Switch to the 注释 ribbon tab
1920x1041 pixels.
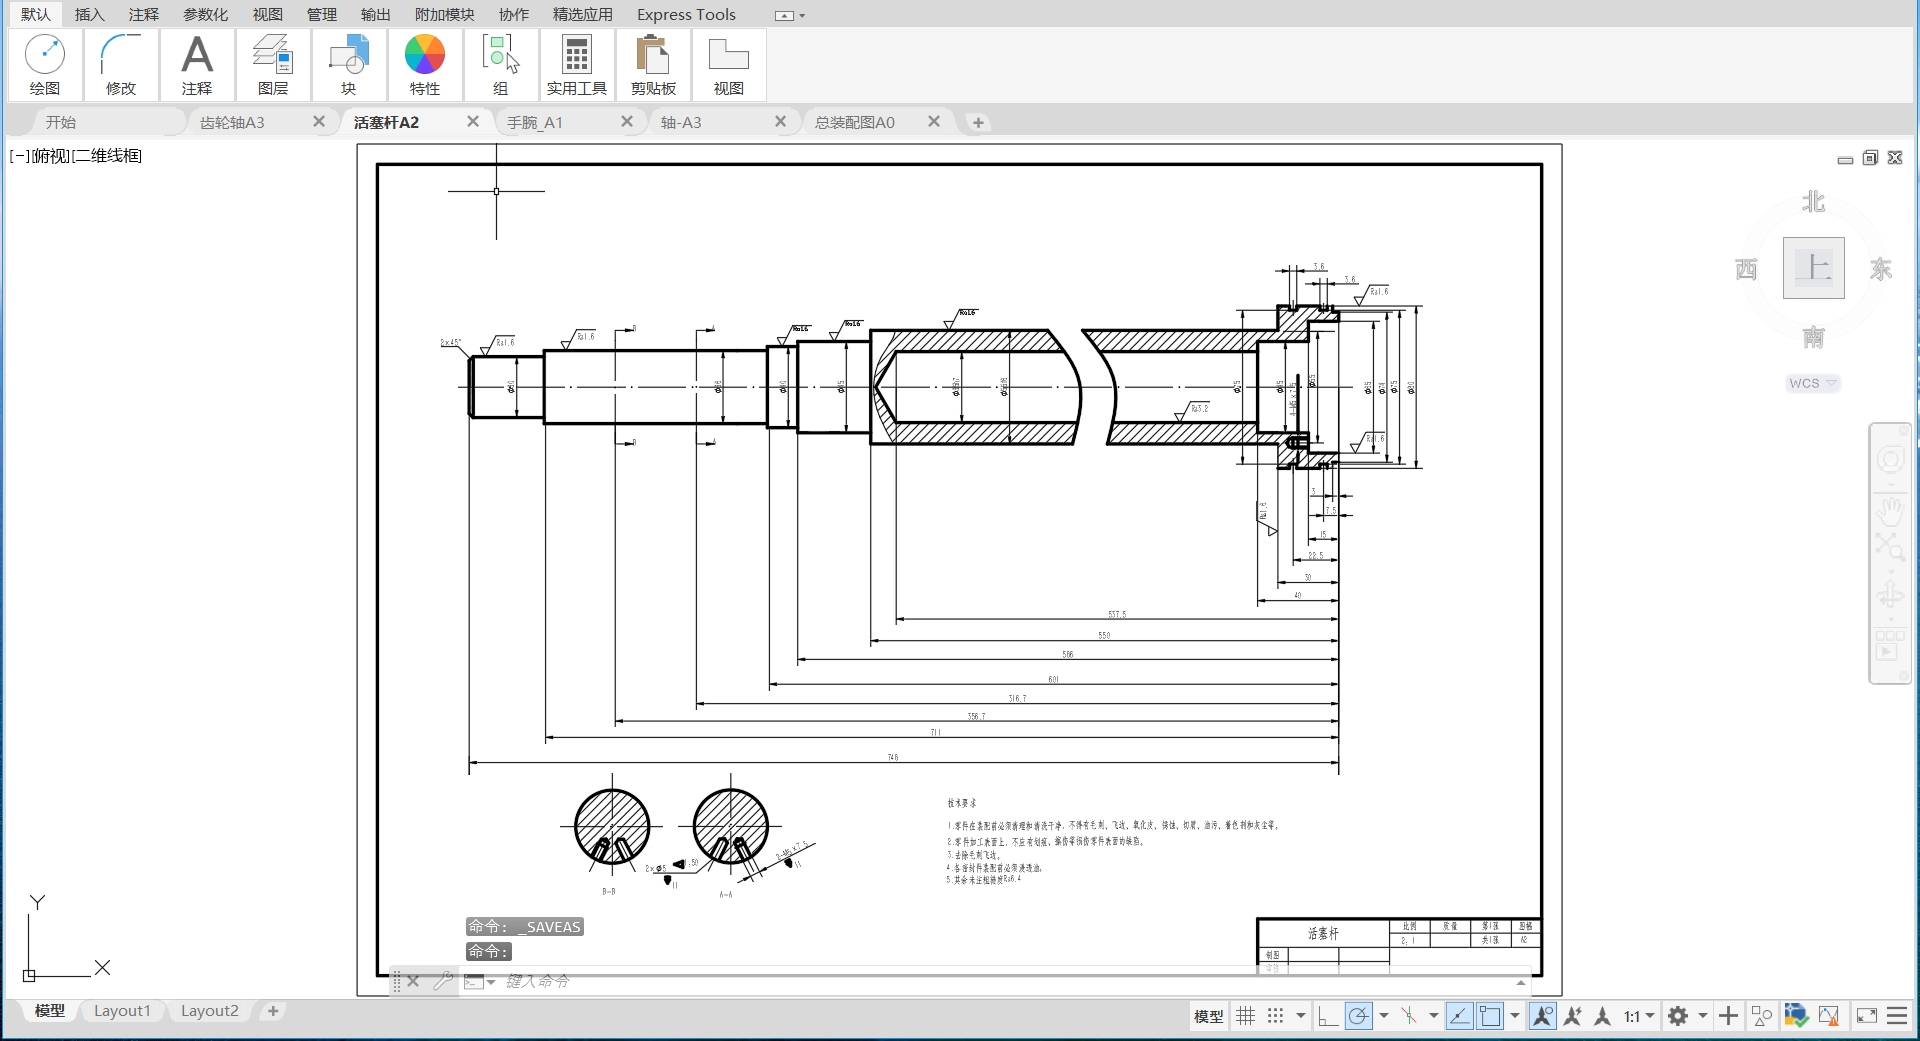[144, 14]
